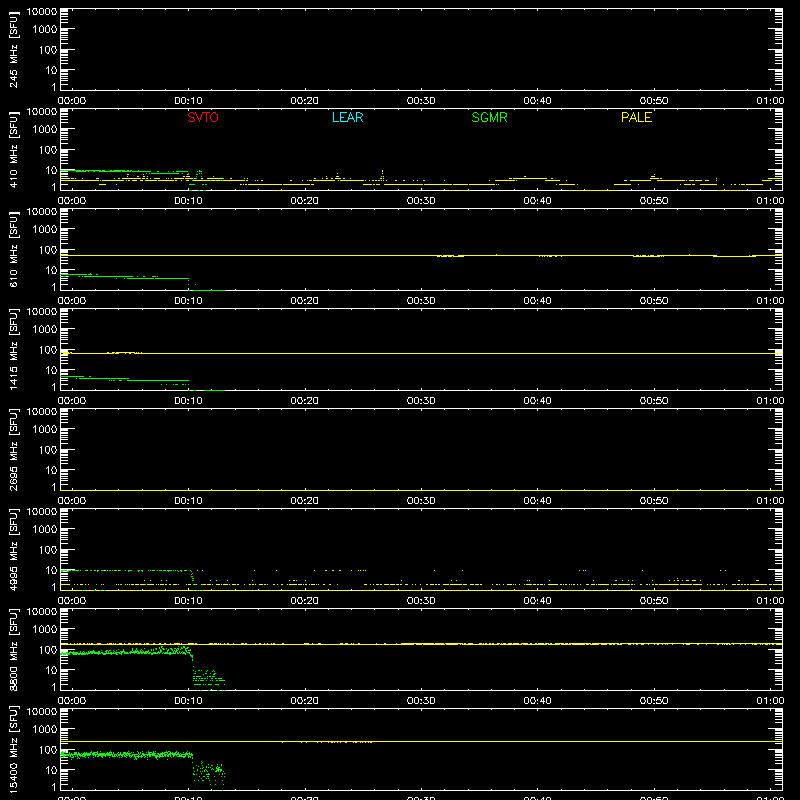This screenshot has width=800, height=800.
Task: Click the 00:10 time label under the 8800 MHz panel
Action: click(x=188, y=701)
